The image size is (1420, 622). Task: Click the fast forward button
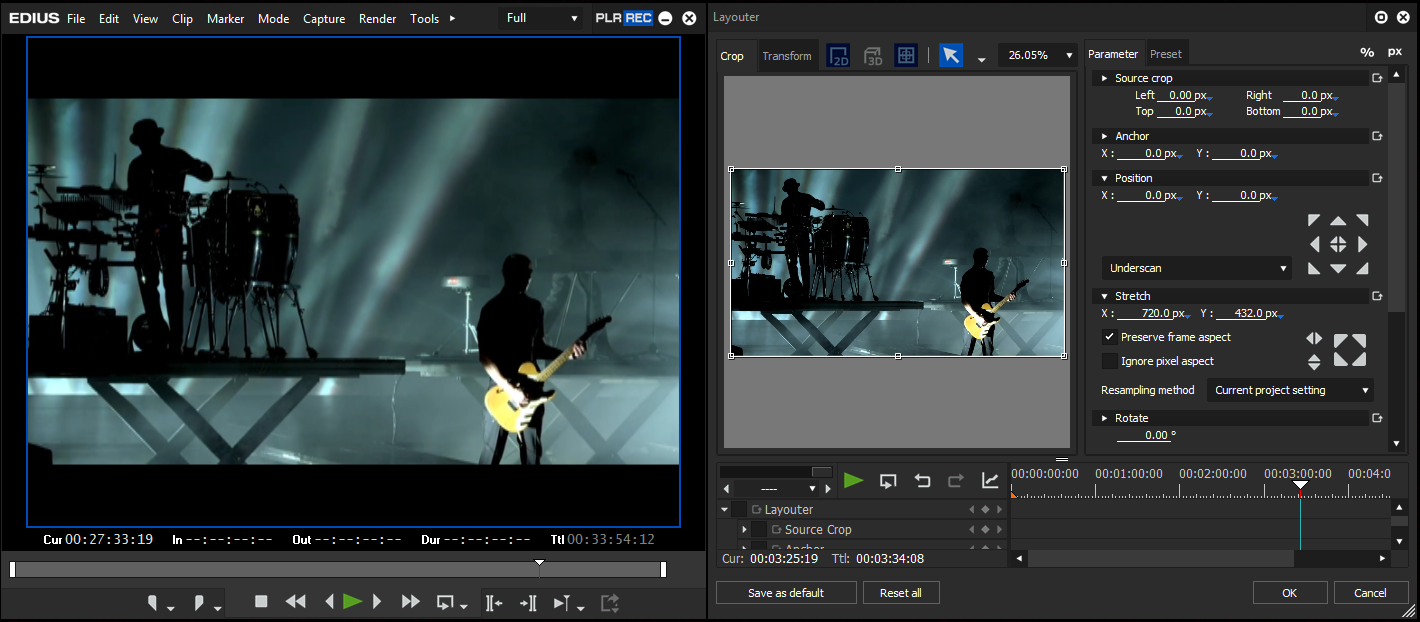point(410,602)
